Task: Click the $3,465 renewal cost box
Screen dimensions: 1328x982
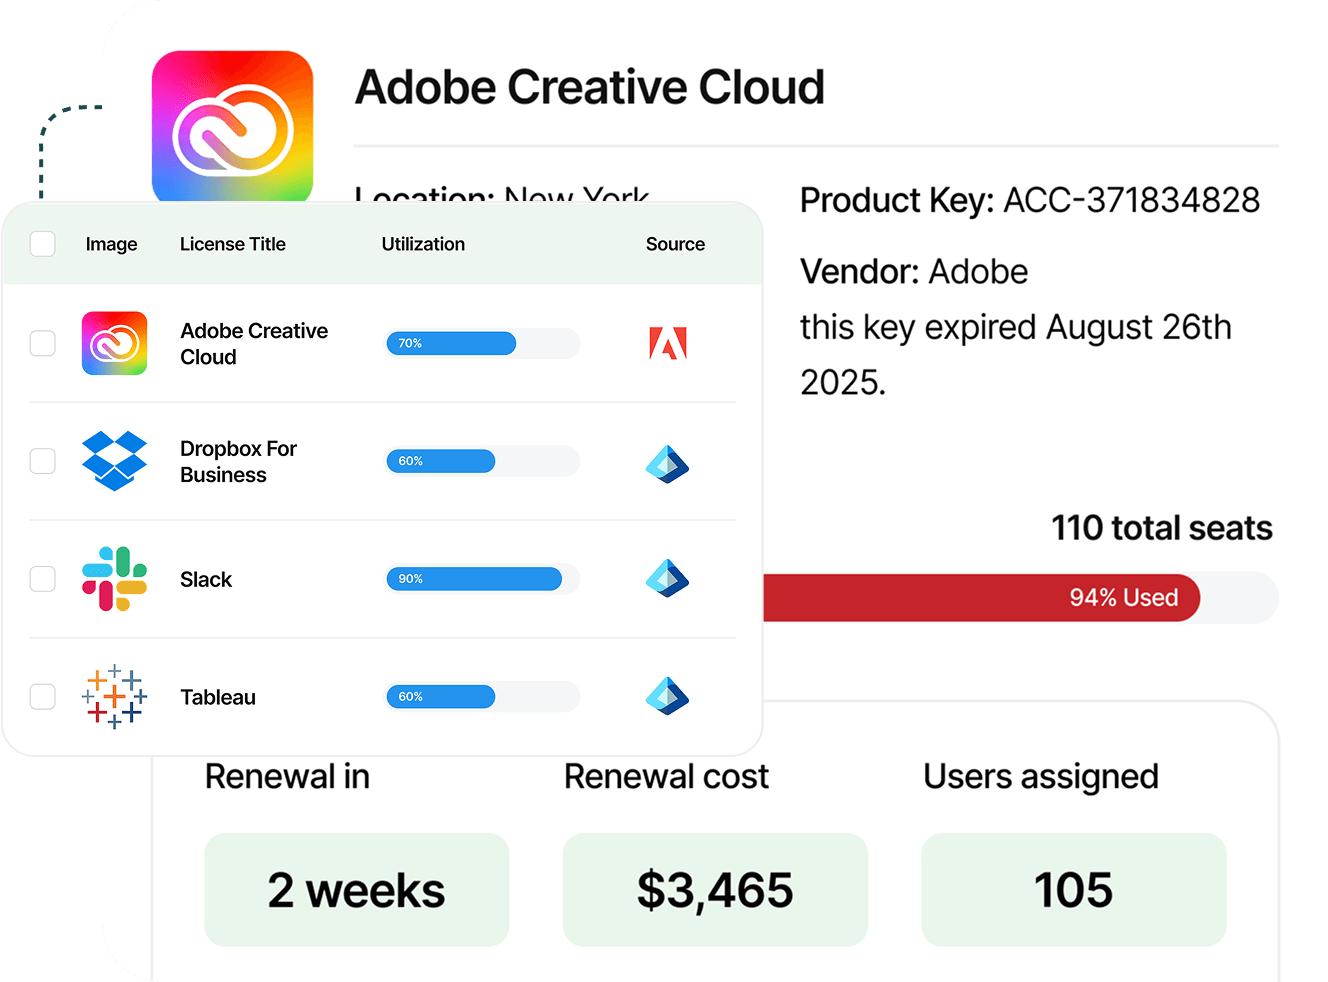Action: click(715, 889)
